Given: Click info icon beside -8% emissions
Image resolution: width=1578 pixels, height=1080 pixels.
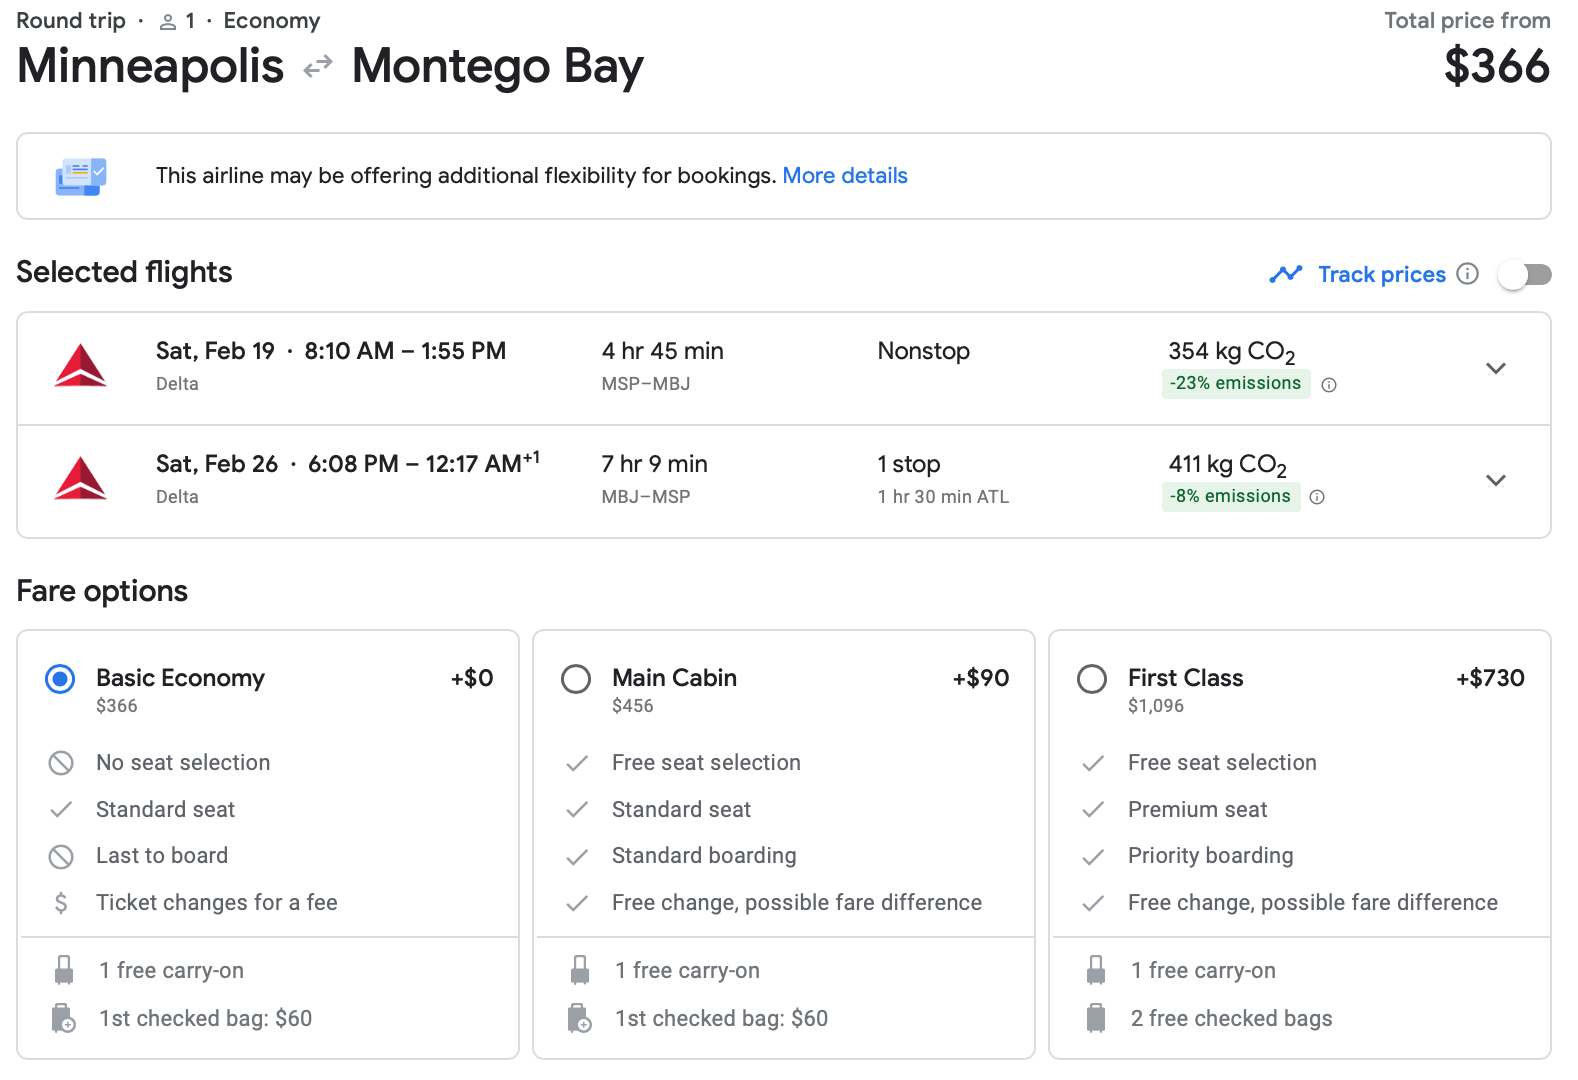Looking at the screenshot, I should (x=1317, y=497).
